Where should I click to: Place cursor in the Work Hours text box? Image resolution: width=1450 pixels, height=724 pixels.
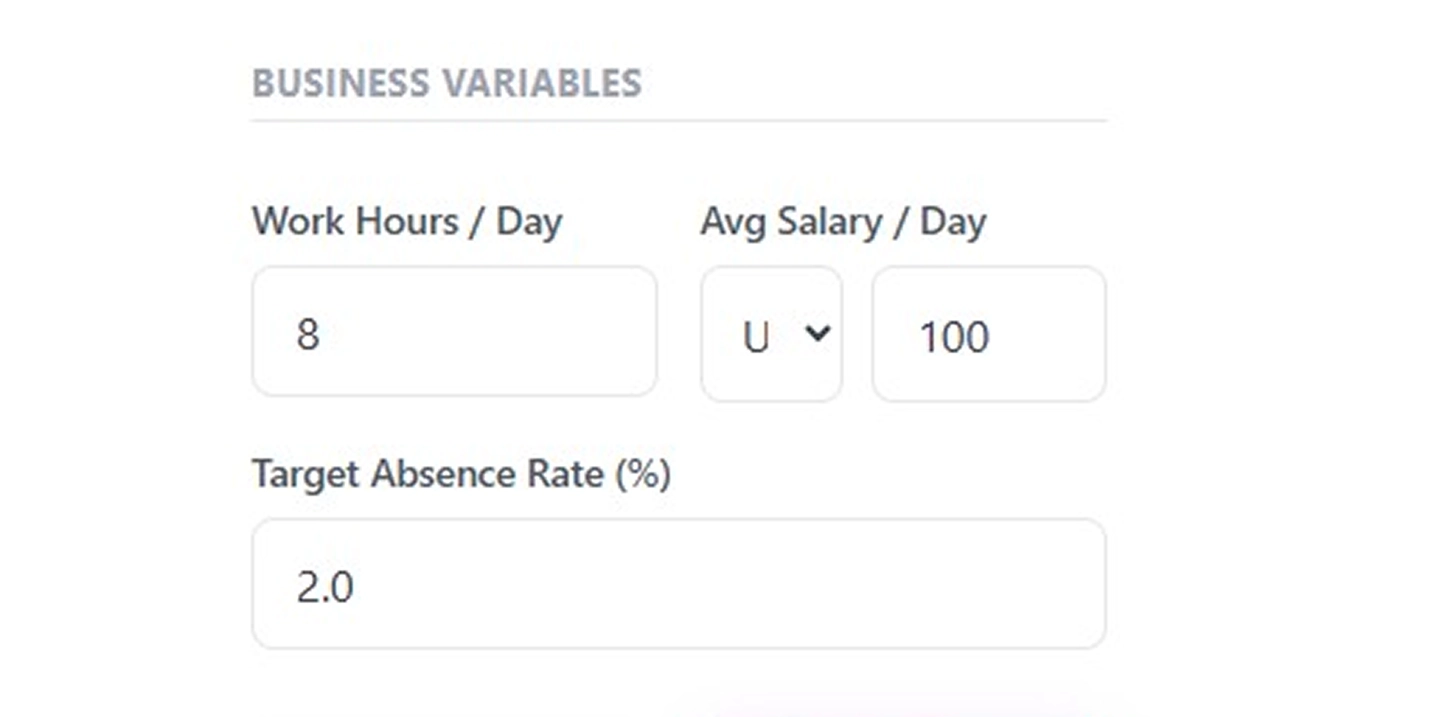[453, 330]
